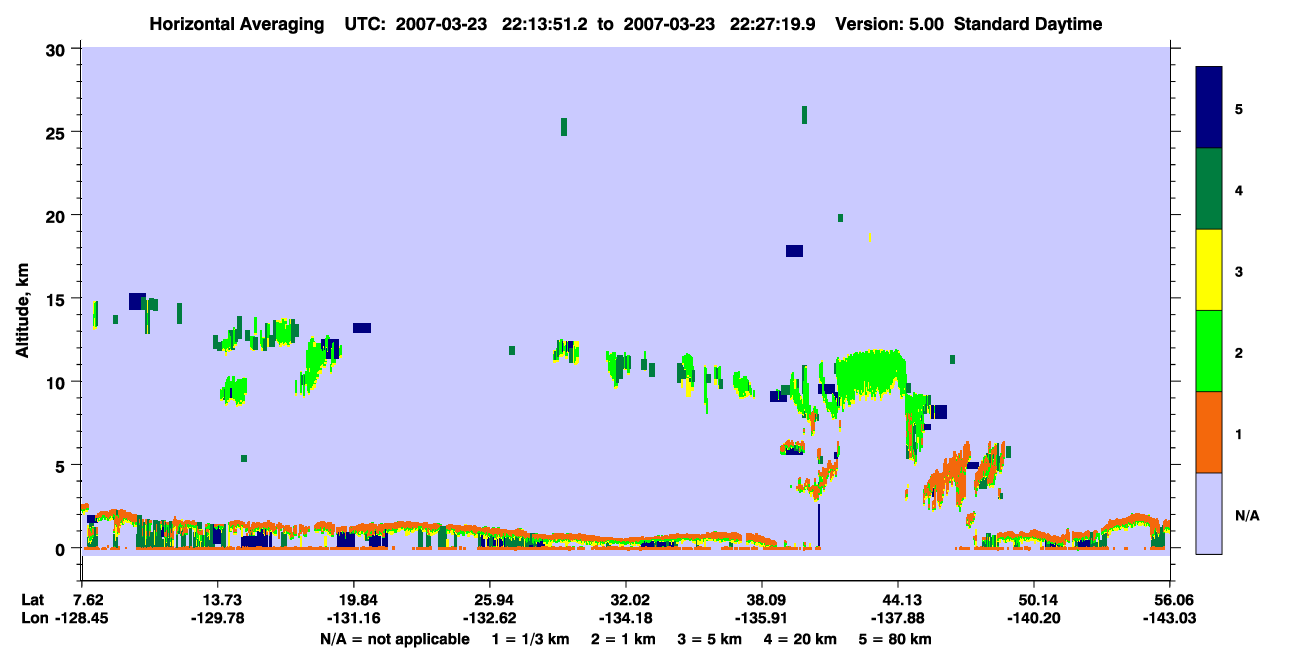Click the orange level 1 legend swatch
1300x667 pixels.
pyautogui.click(x=1209, y=432)
